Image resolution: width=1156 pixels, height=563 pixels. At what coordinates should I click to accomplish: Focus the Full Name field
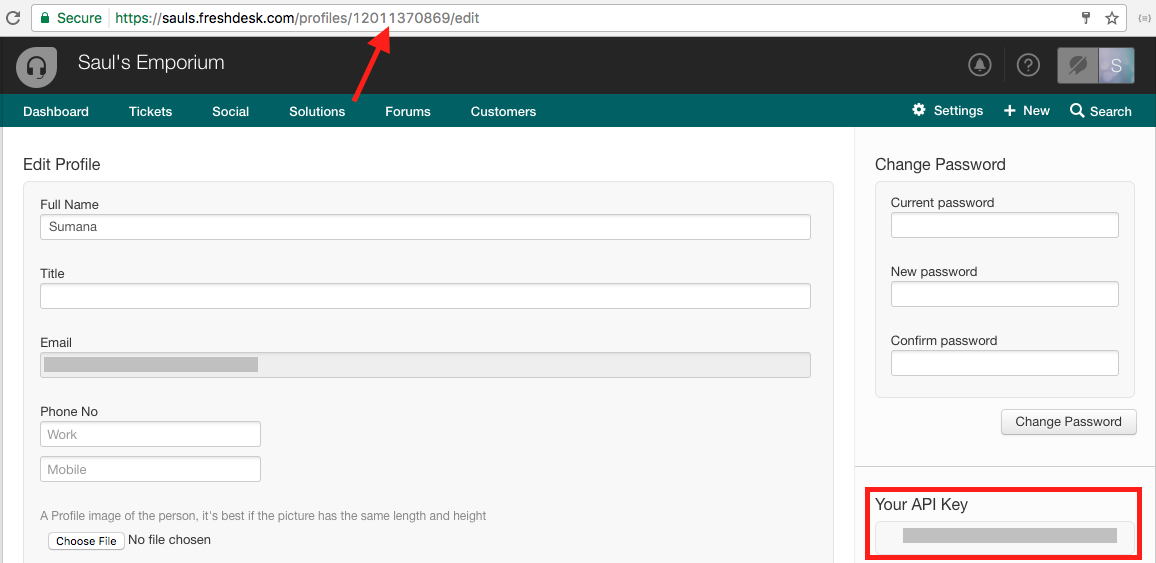coord(425,227)
